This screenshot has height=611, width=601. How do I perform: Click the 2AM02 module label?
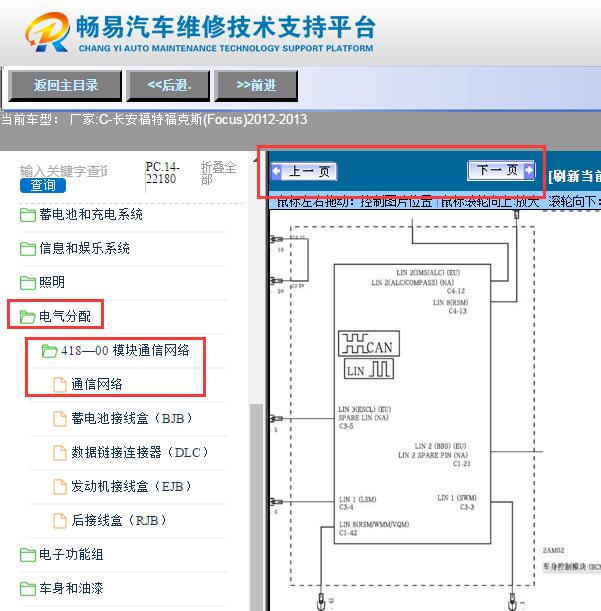(x=553, y=550)
